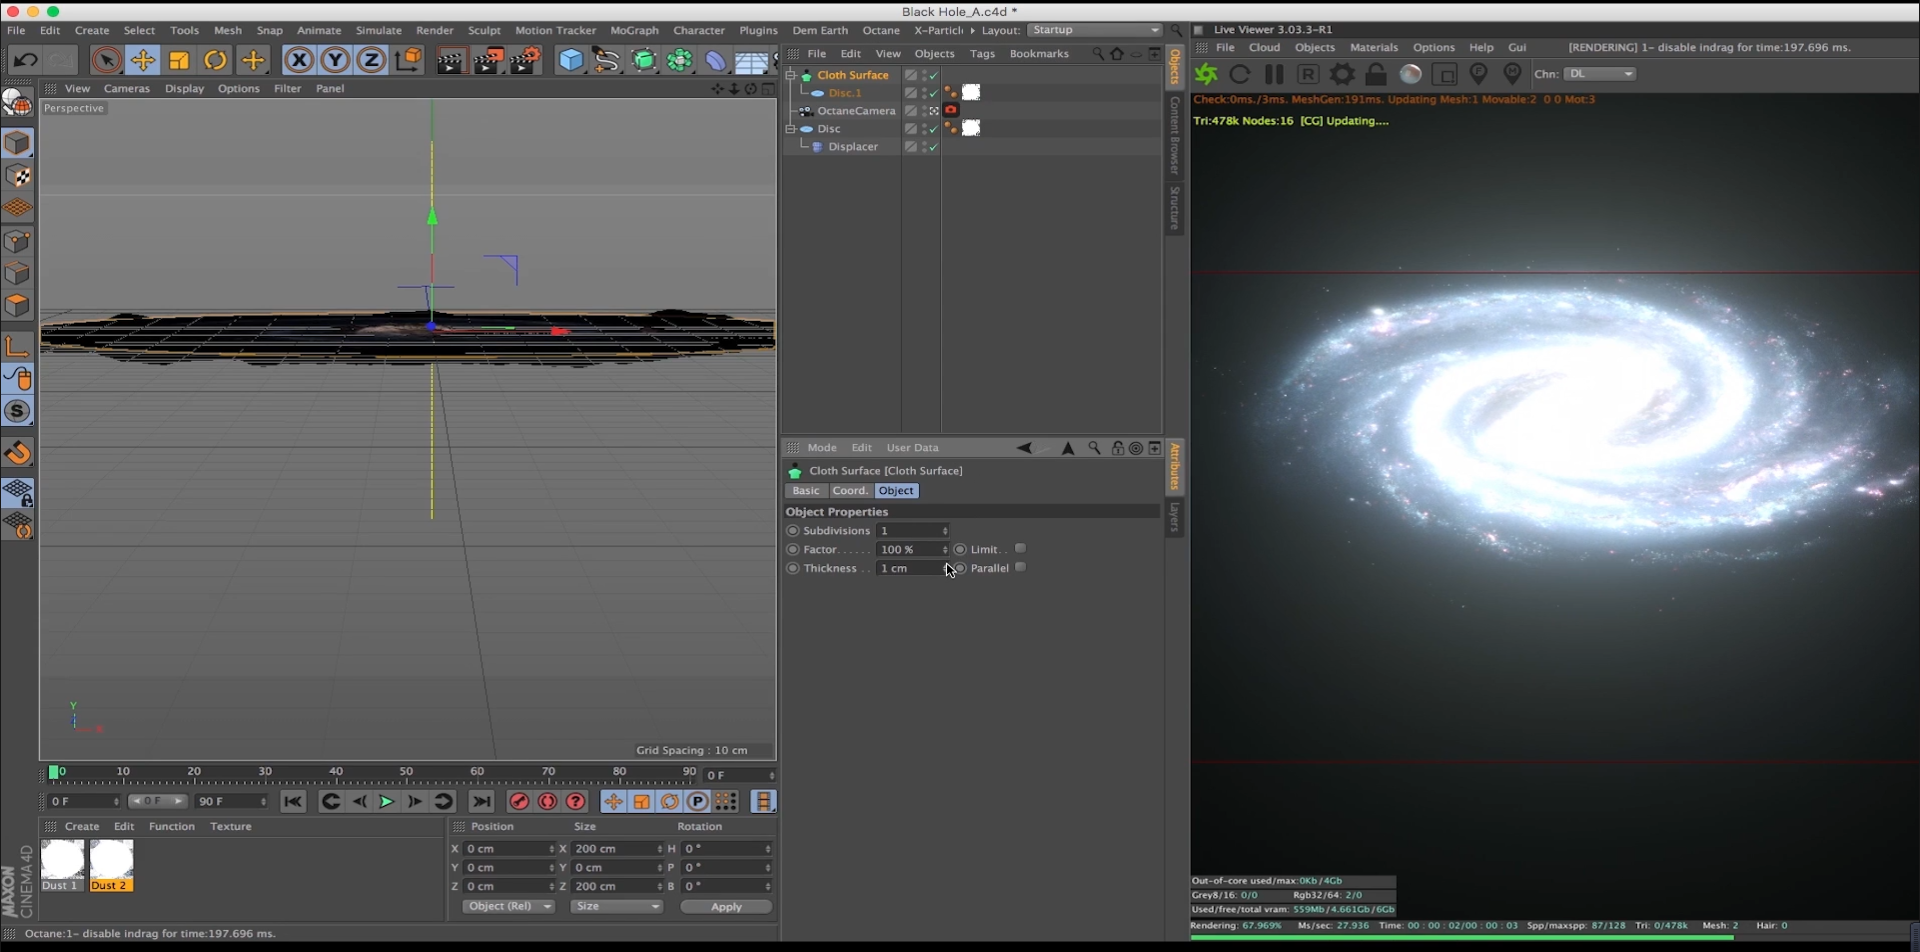This screenshot has height=952, width=1920.
Task: Send scene to Octane Live Viewer
Action: (1207, 74)
